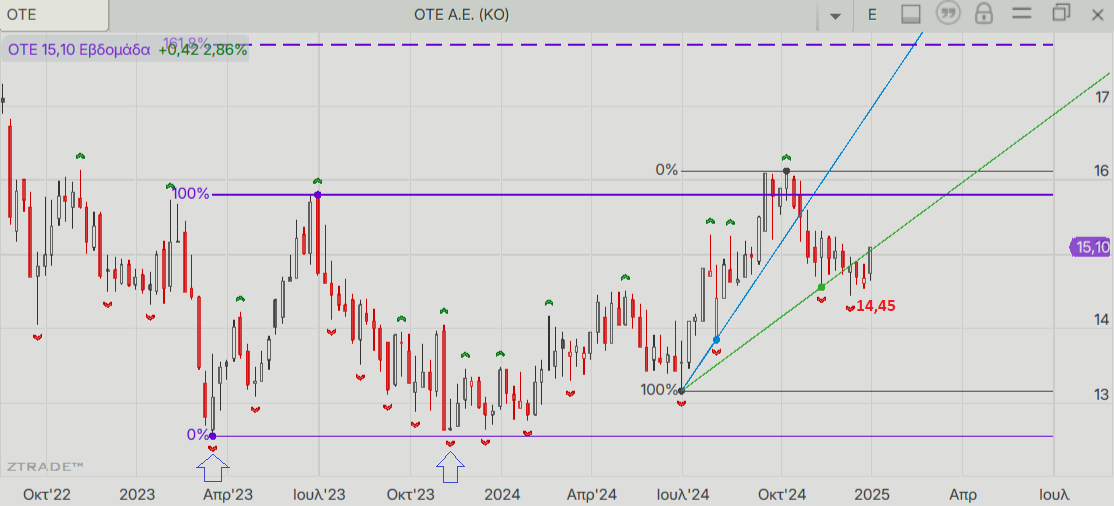Click red fractal marker below July 2024 low

tap(681, 404)
